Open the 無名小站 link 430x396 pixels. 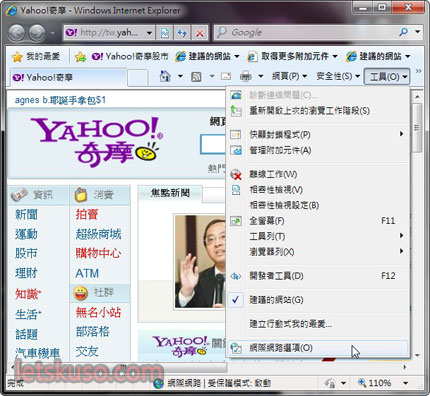(x=98, y=312)
